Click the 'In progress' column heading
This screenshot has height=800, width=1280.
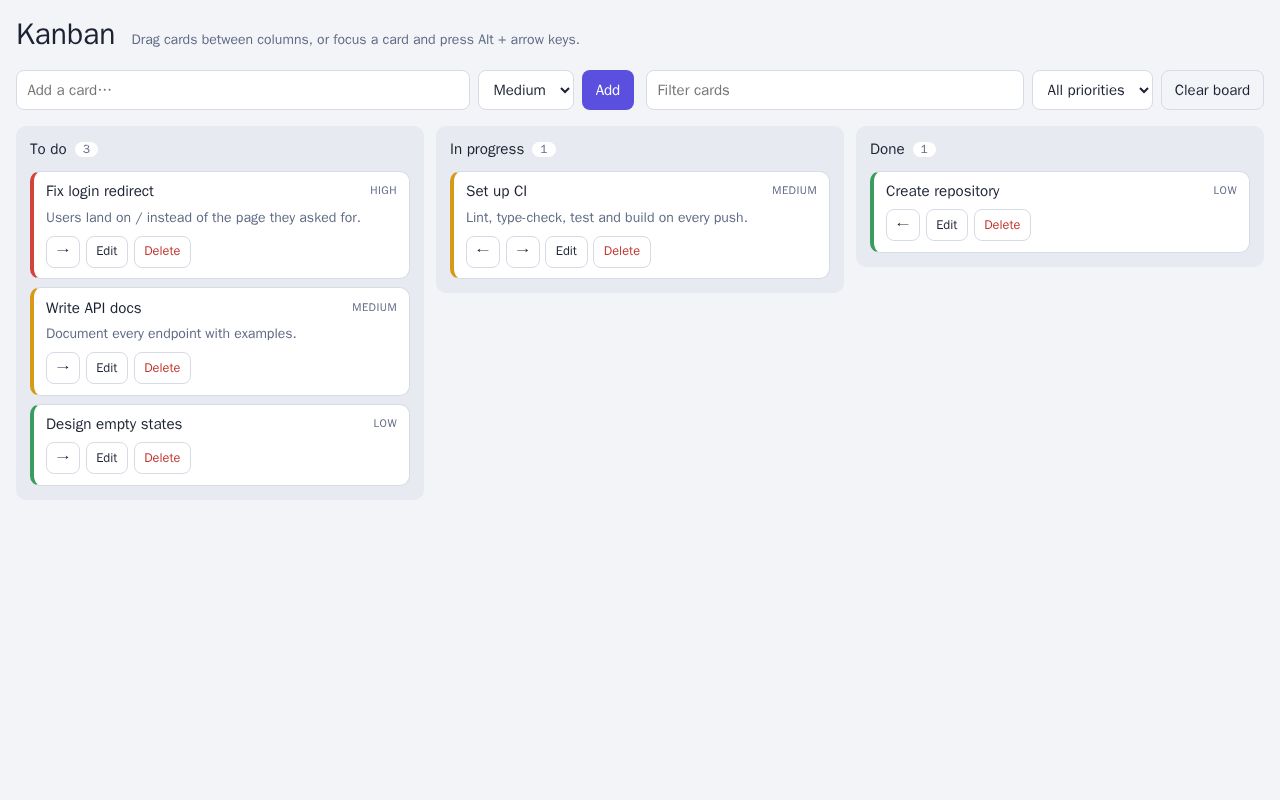click(487, 149)
